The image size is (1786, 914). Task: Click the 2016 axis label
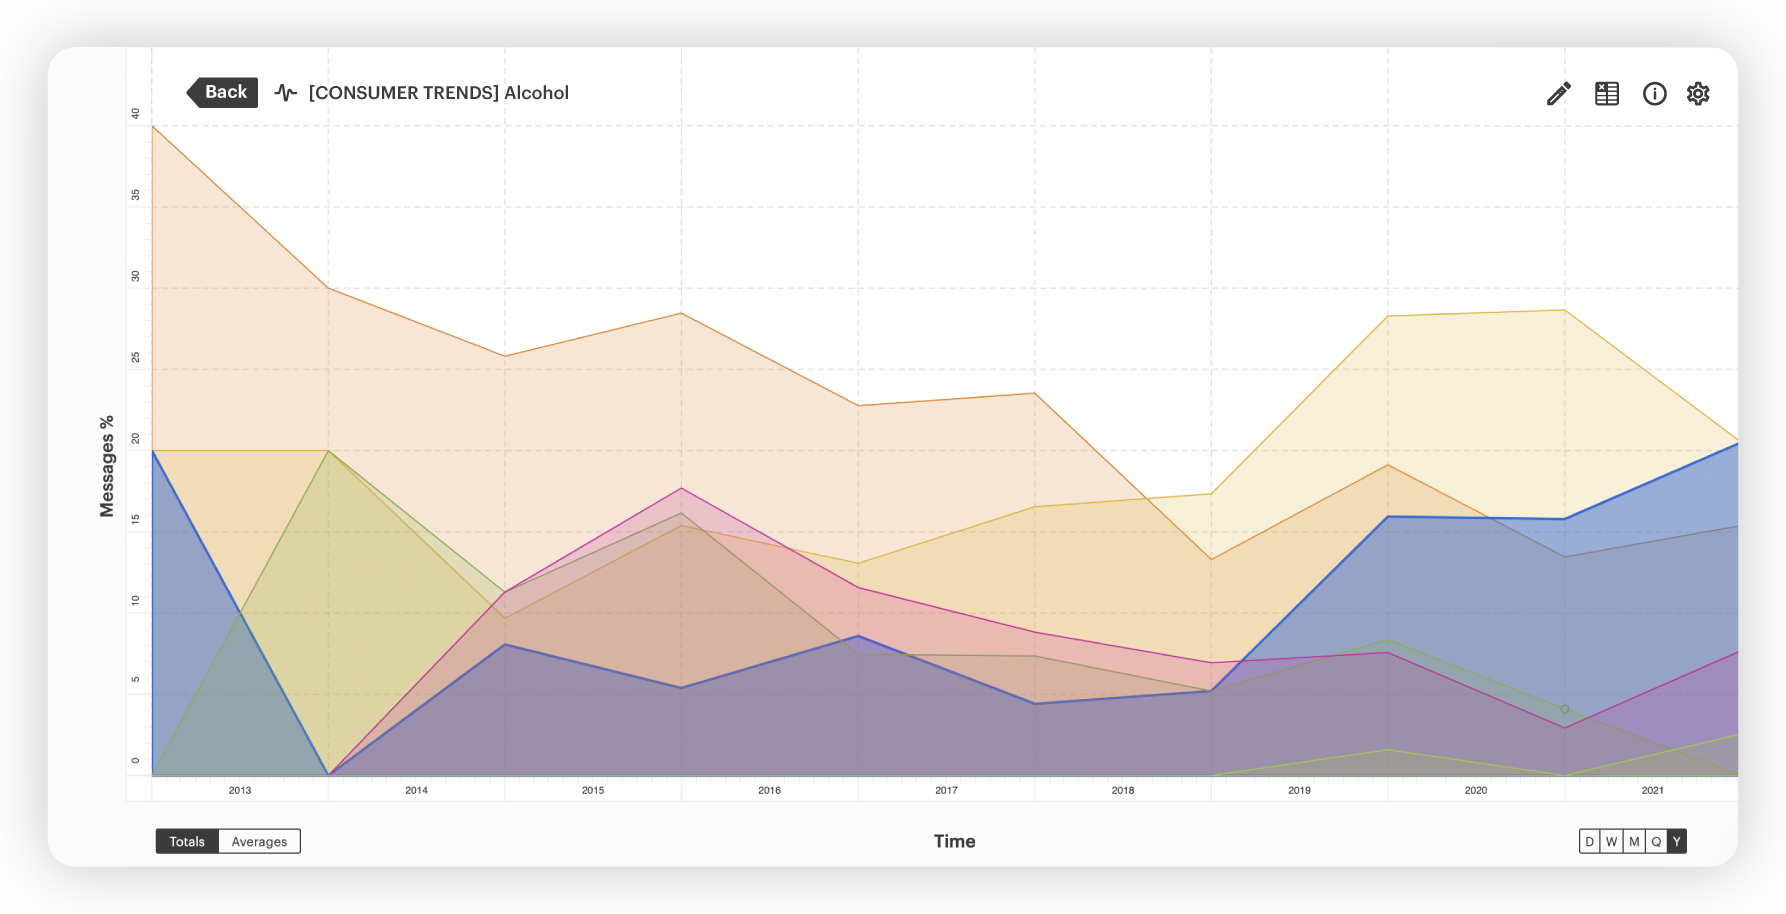[769, 790]
